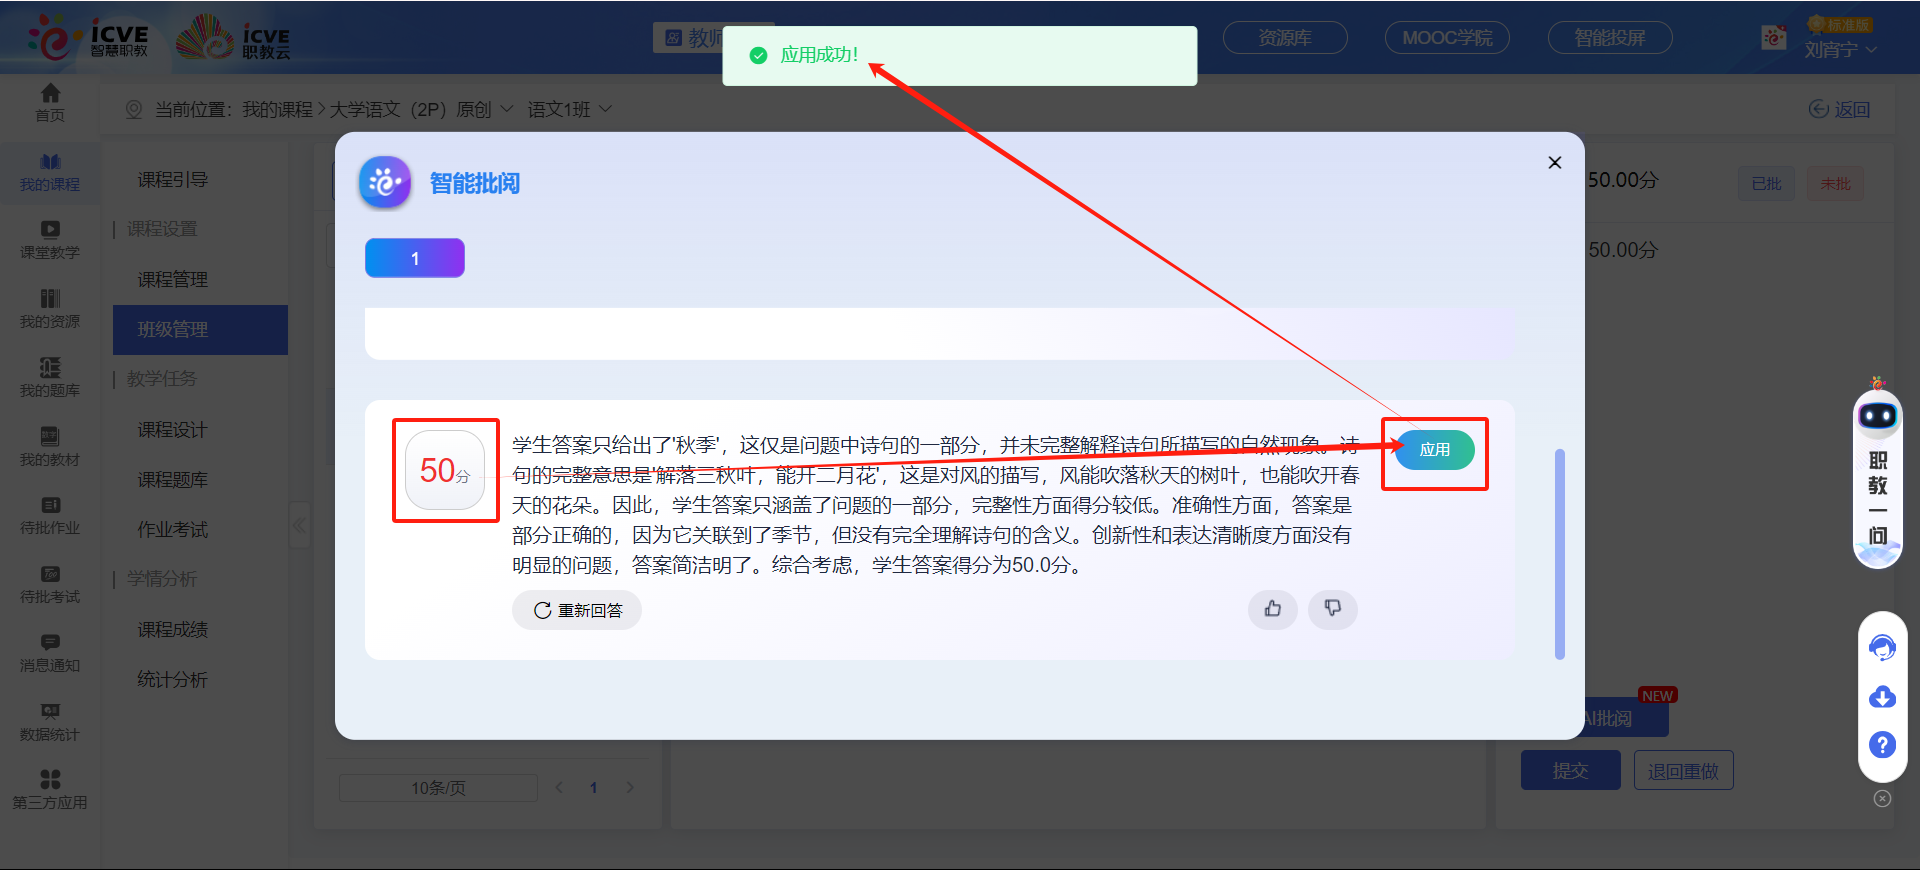Click the dialog vertical scrollbar
The width and height of the screenshot is (1920, 870).
1559,555
